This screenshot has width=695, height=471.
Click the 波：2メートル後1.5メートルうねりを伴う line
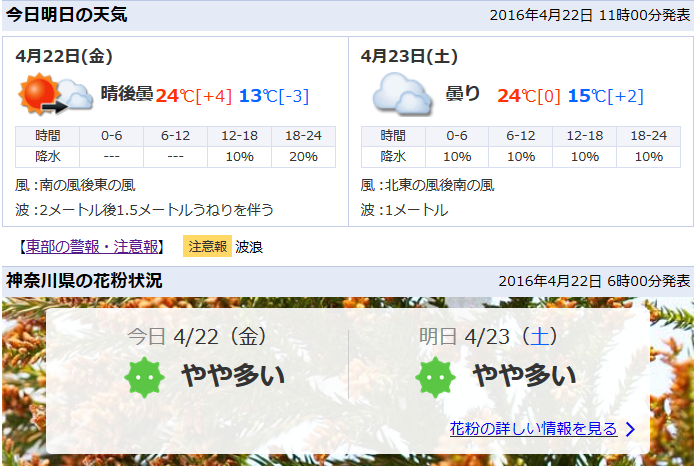(144, 210)
